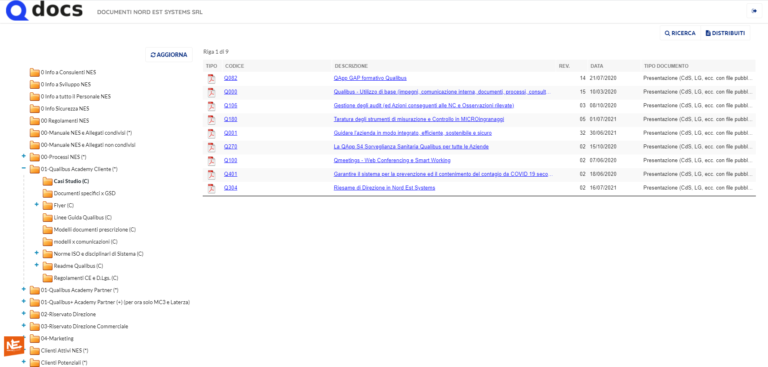The image size is (768, 367).
Task: Open the PDF icon for Q401
Action: [212, 174]
